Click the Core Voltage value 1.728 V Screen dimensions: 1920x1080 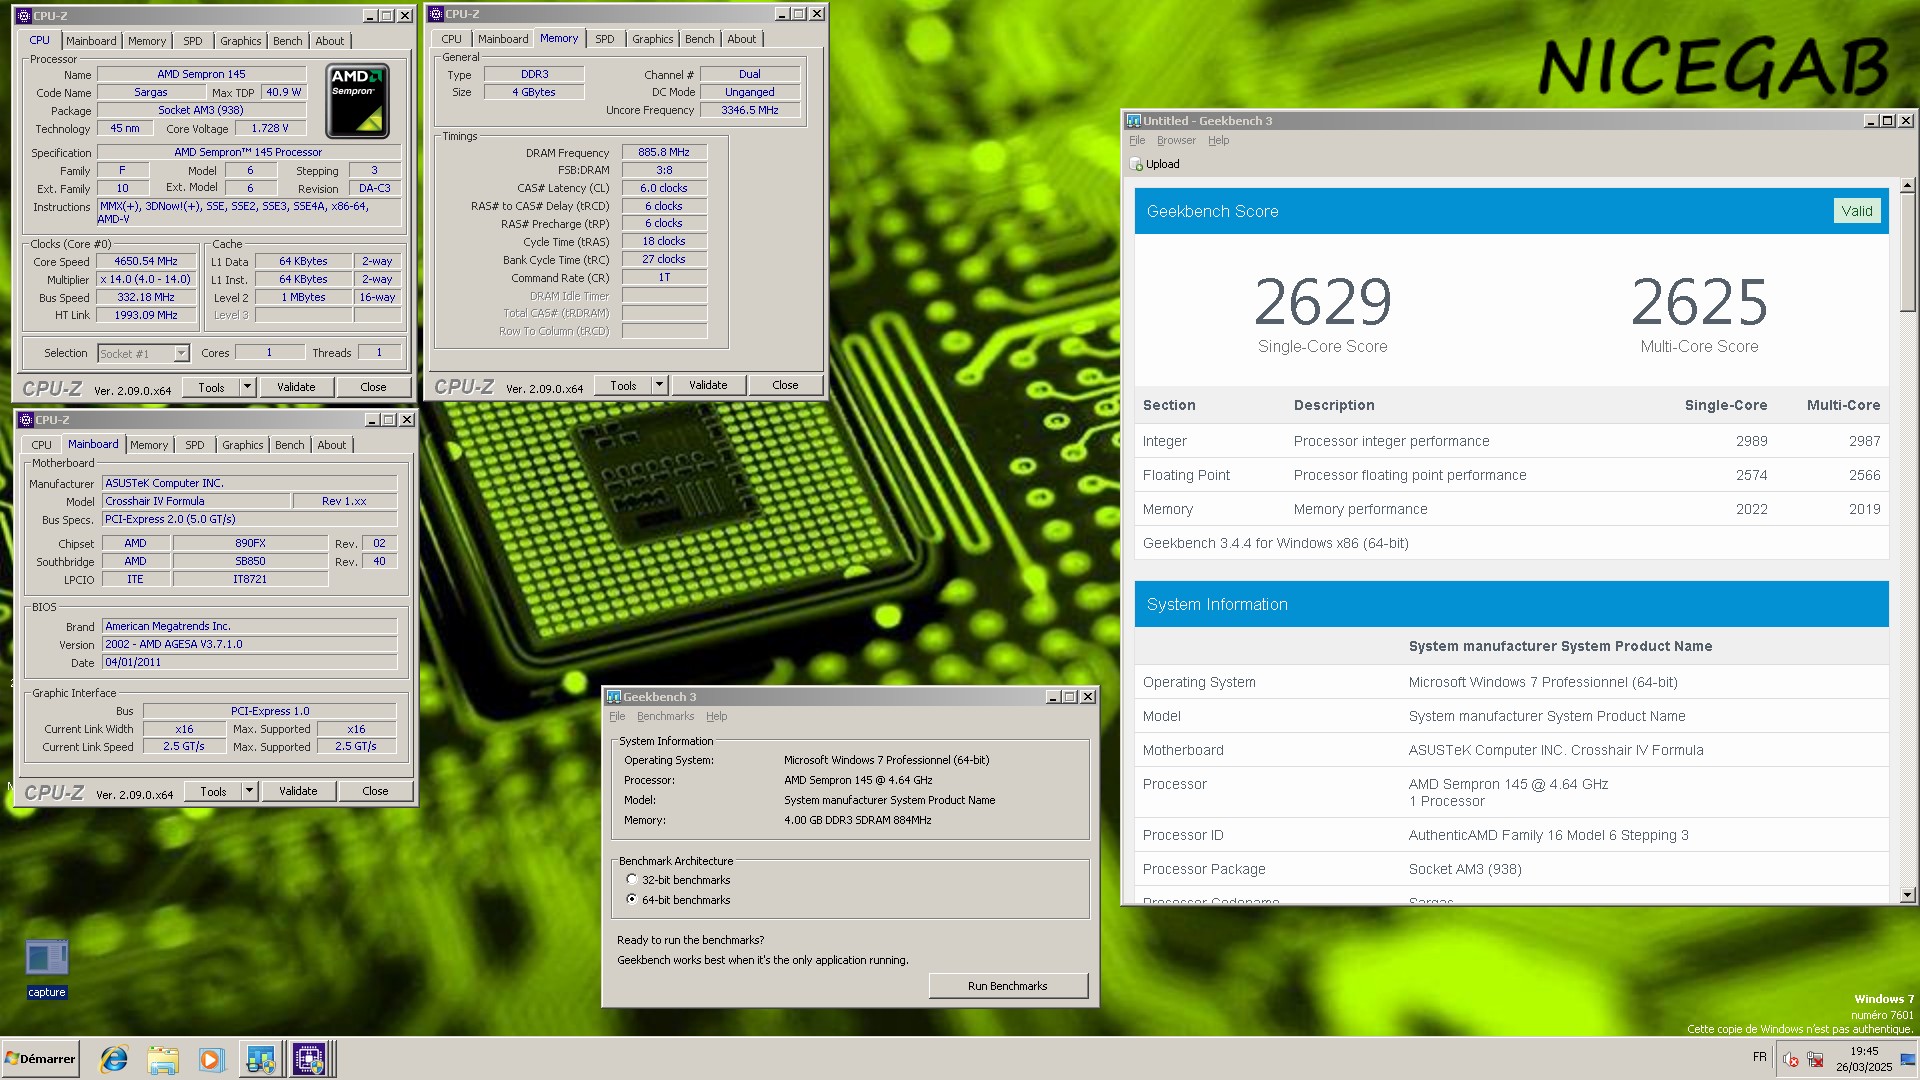click(270, 129)
